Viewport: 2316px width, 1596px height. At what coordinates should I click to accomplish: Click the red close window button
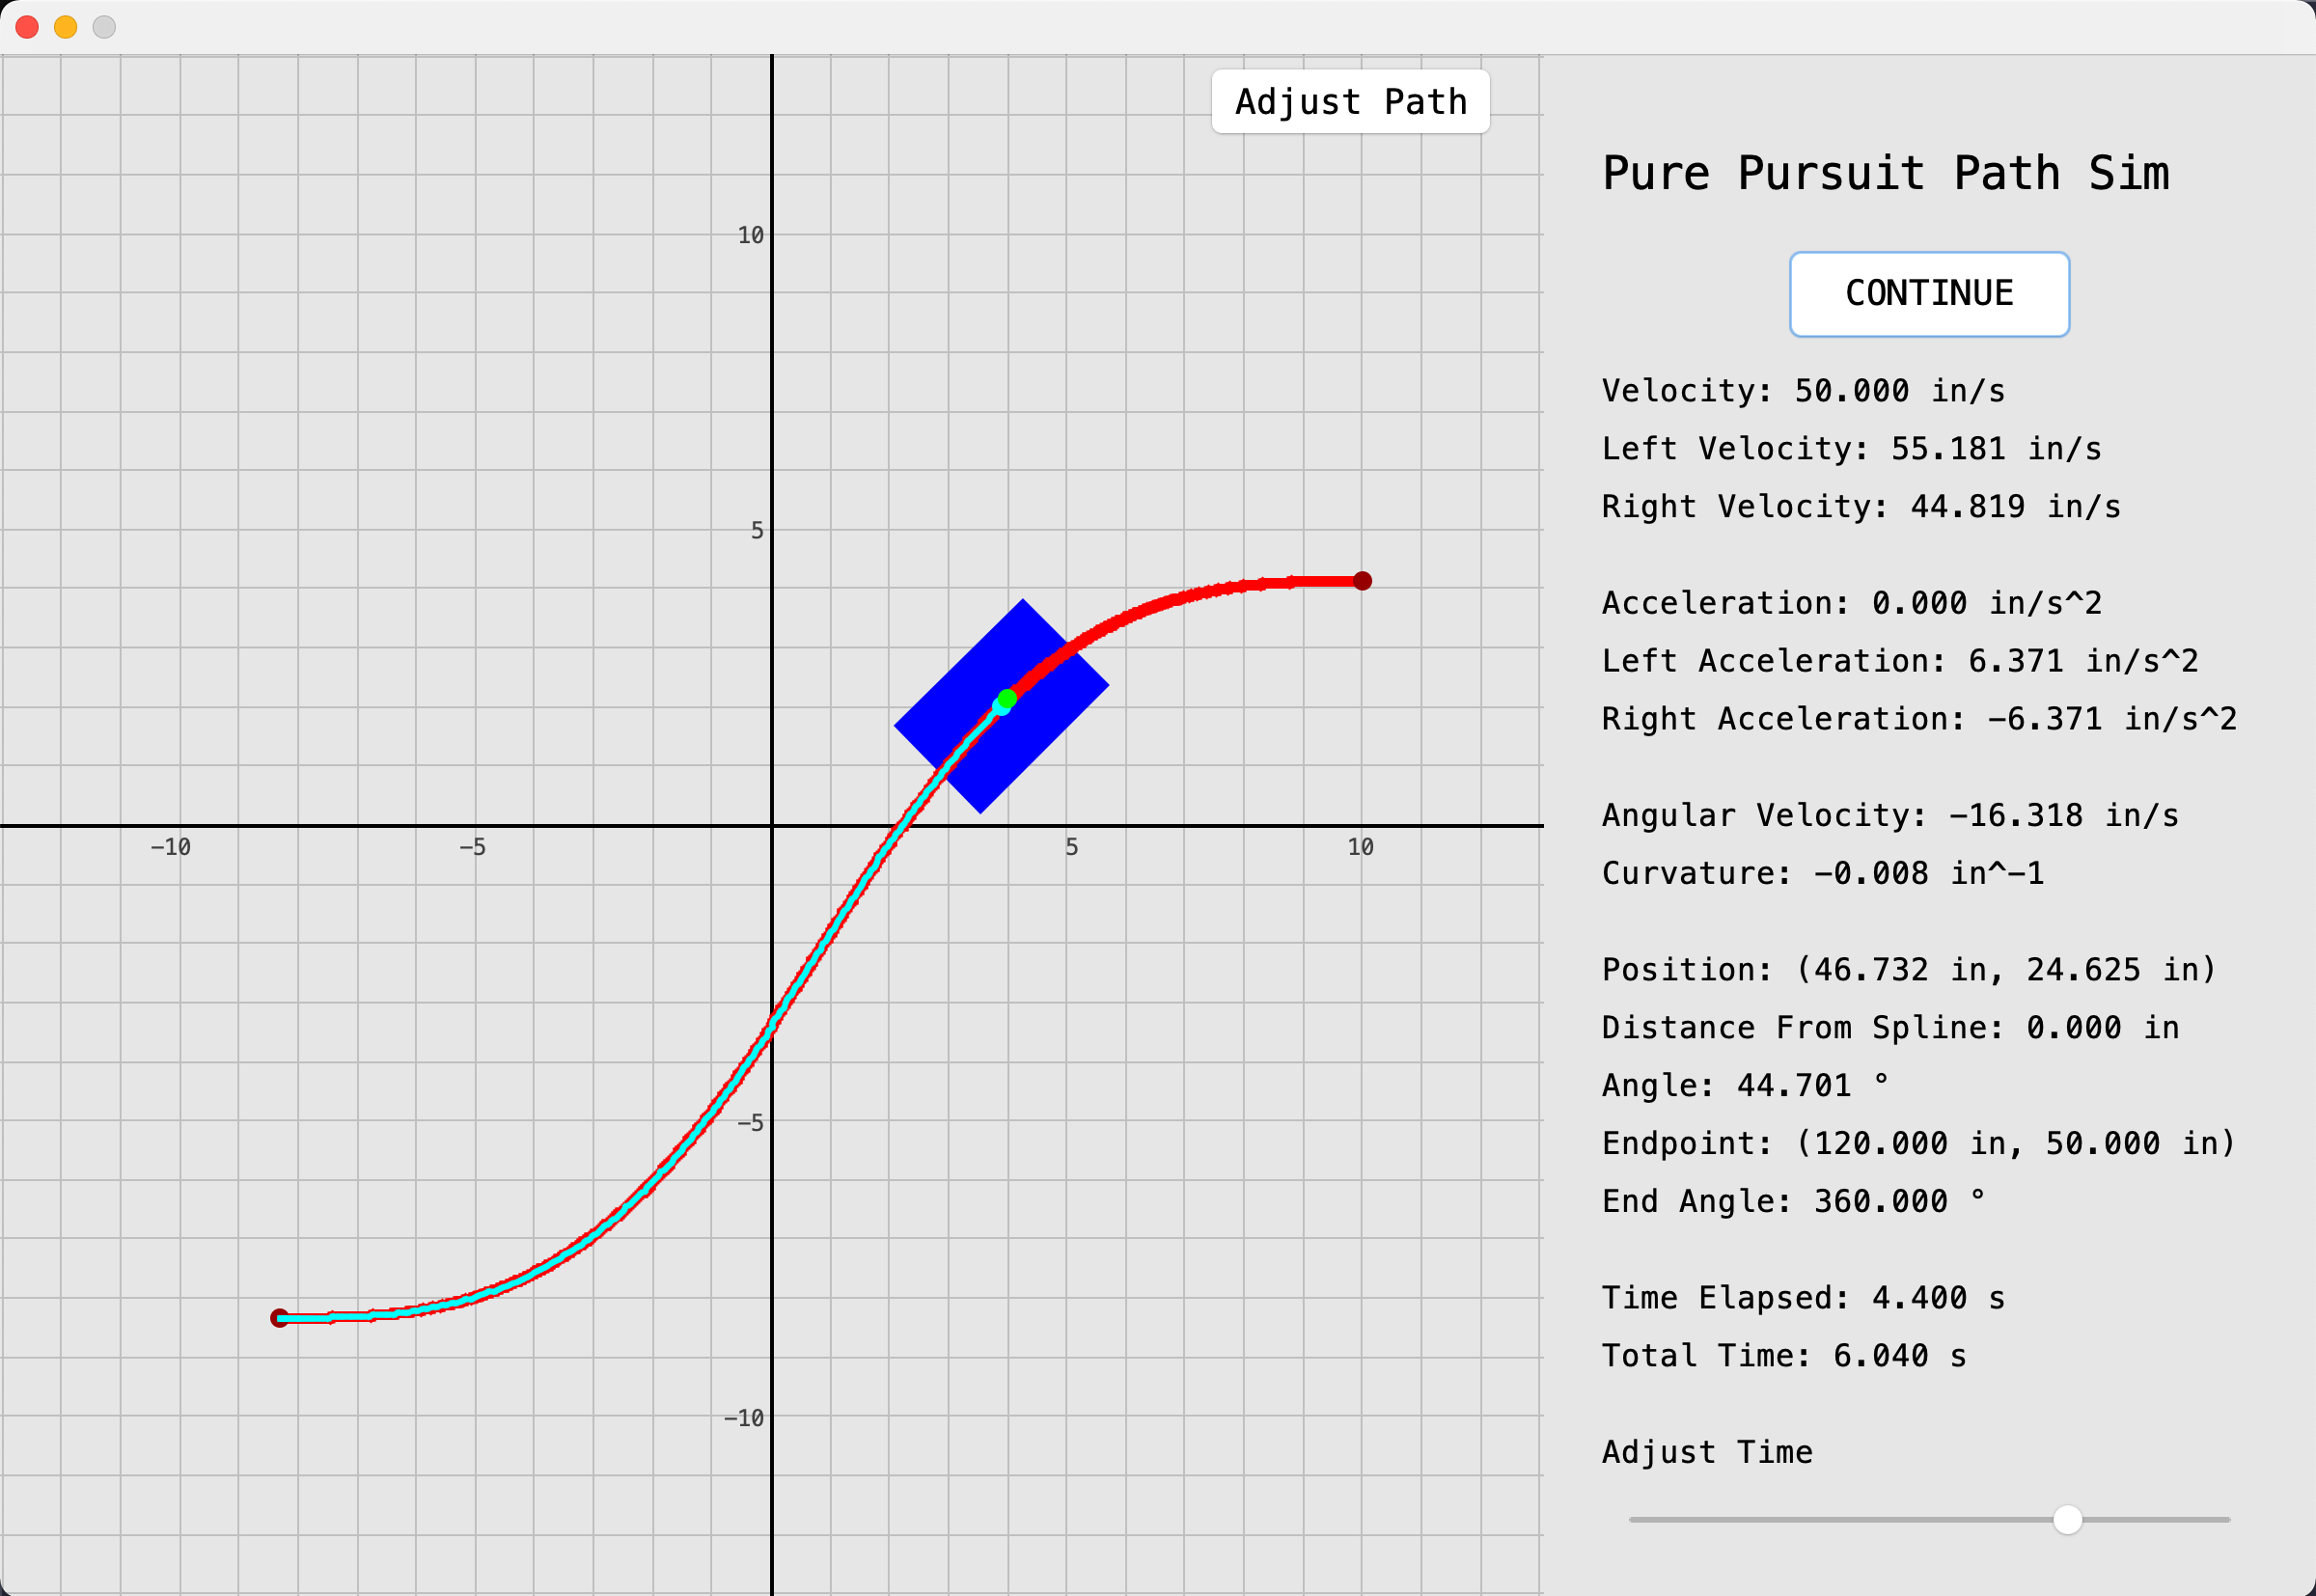[27, 27]
